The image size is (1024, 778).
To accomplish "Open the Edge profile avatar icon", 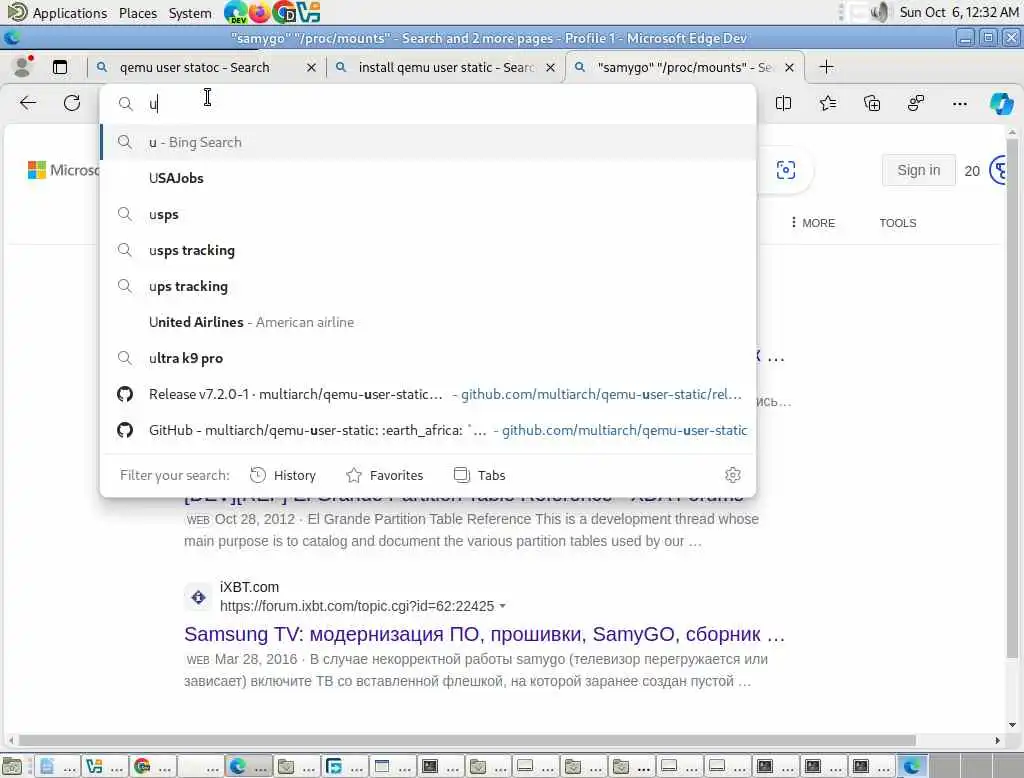I will tap(23, 67).
